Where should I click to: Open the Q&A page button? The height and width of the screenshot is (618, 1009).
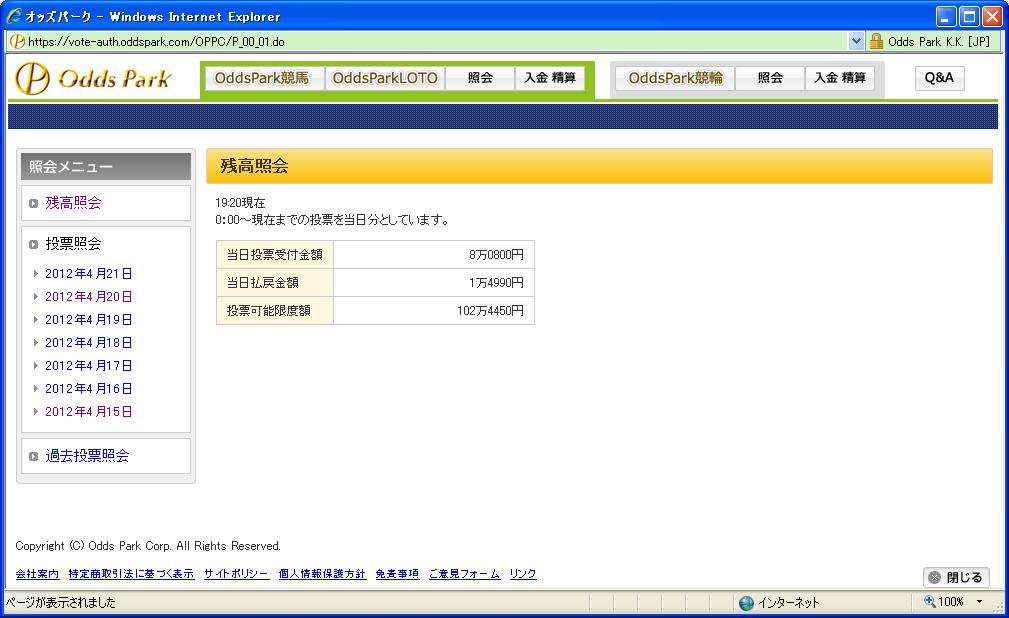940,78
